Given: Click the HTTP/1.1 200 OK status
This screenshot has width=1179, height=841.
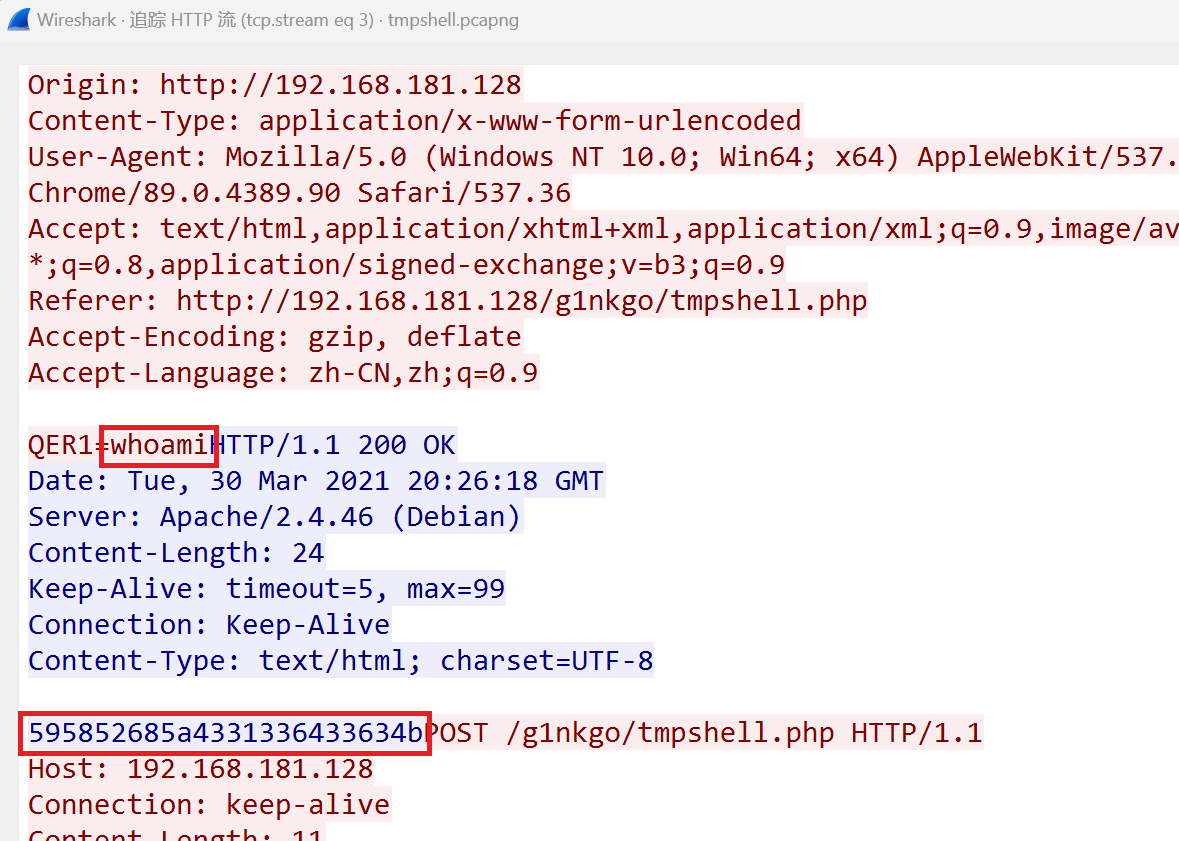Looking at the screenshot, I should pos(335,445).
